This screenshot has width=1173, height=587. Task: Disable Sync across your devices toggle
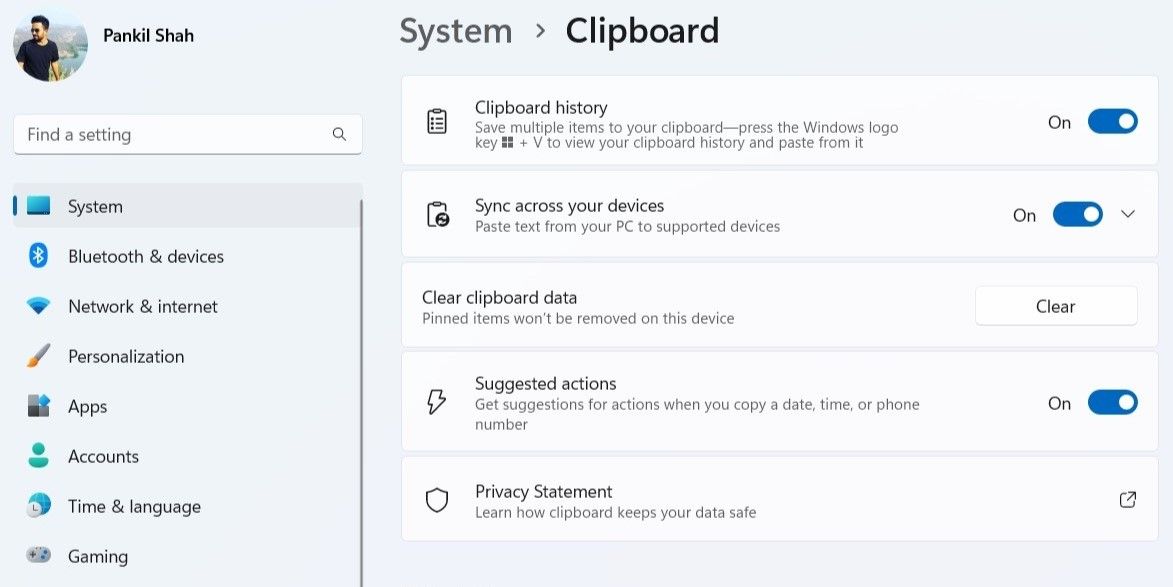click(1077, 215)
